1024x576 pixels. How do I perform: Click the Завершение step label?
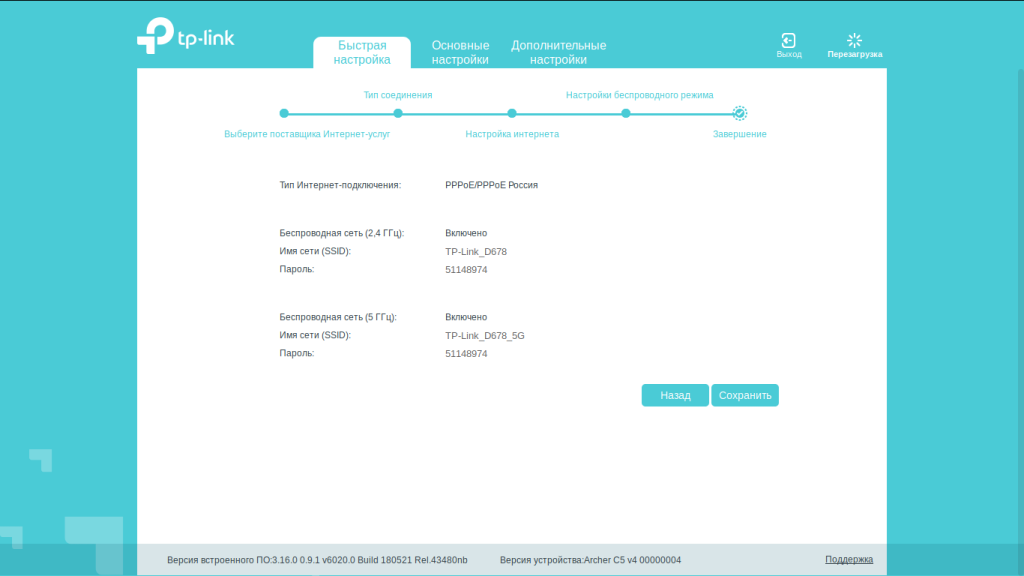739,134
